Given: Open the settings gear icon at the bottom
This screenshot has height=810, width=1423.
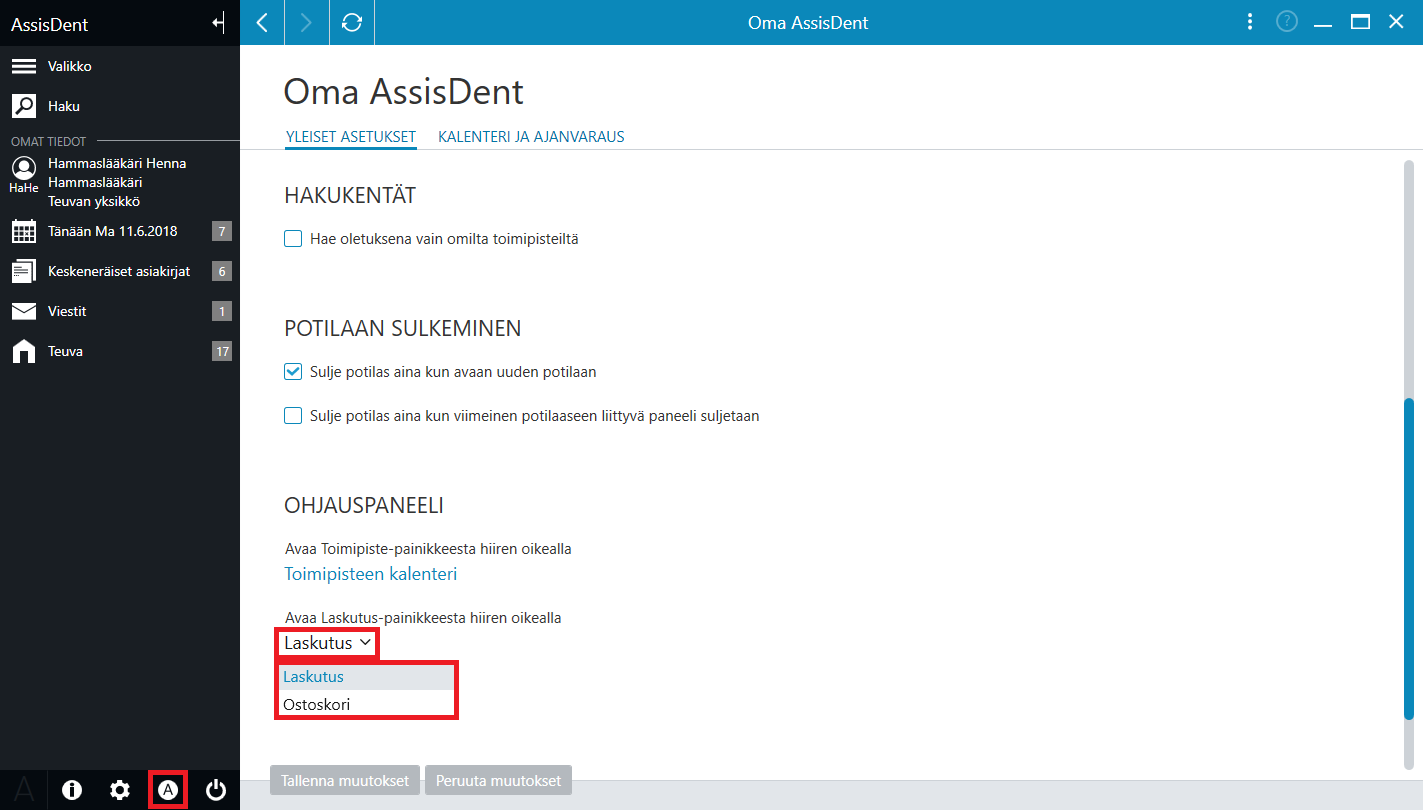Looking at the screenshot, I should 120,790.
